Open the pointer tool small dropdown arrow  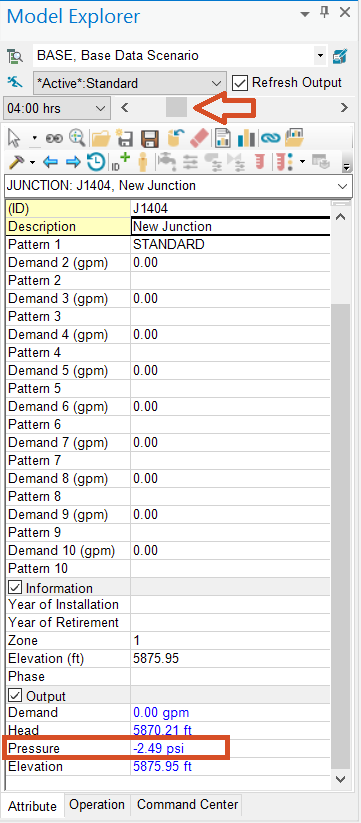(x=34, y=139)
